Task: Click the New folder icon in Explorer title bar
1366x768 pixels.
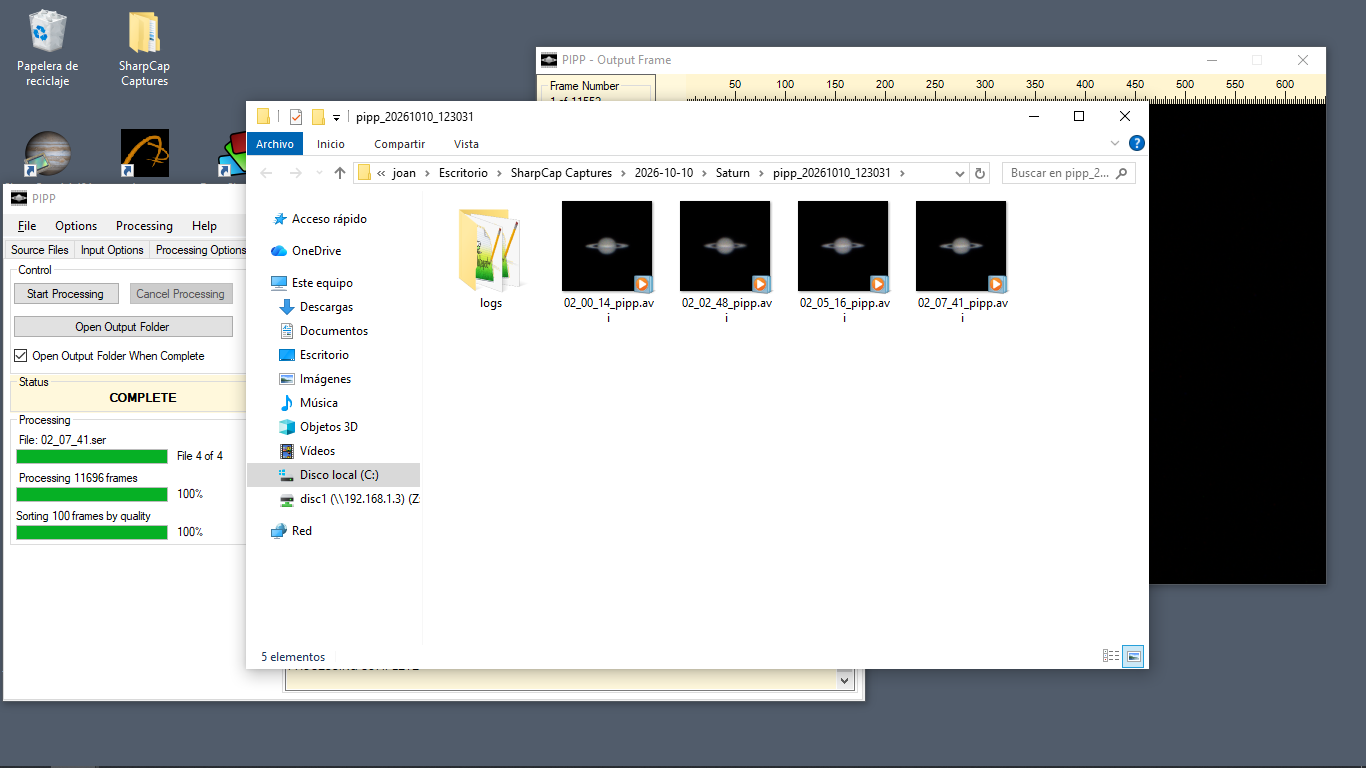Action: pos(318,117)
